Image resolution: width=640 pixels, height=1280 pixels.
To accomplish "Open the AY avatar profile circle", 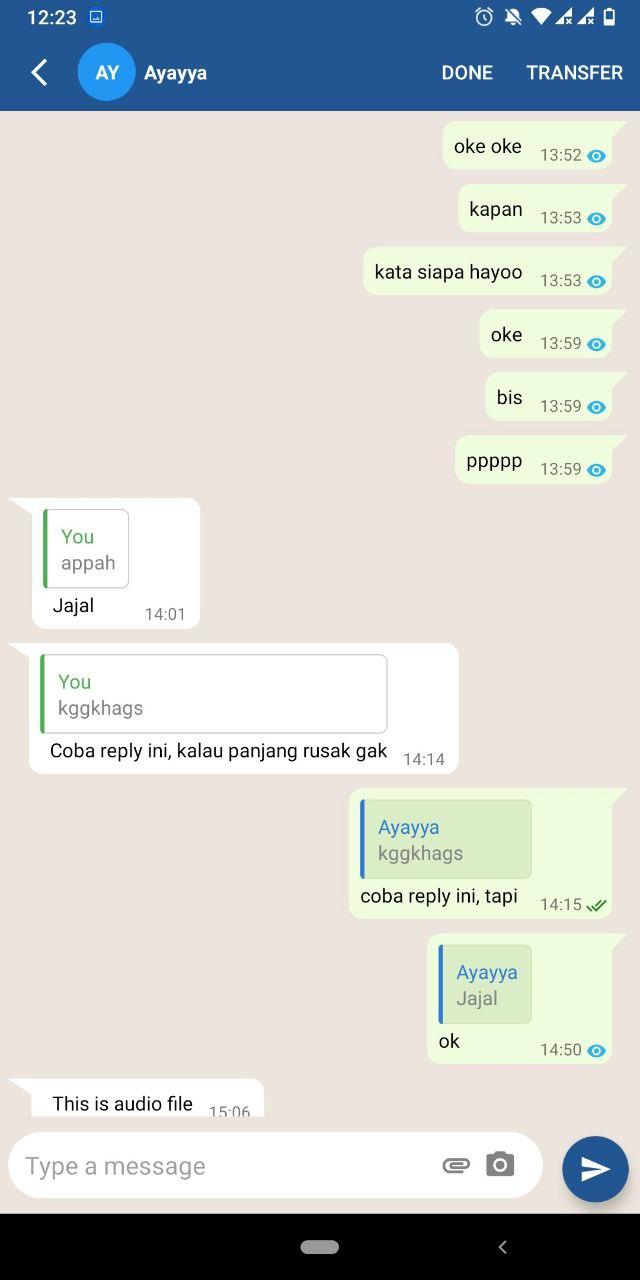I will click(x=107, y=72).
